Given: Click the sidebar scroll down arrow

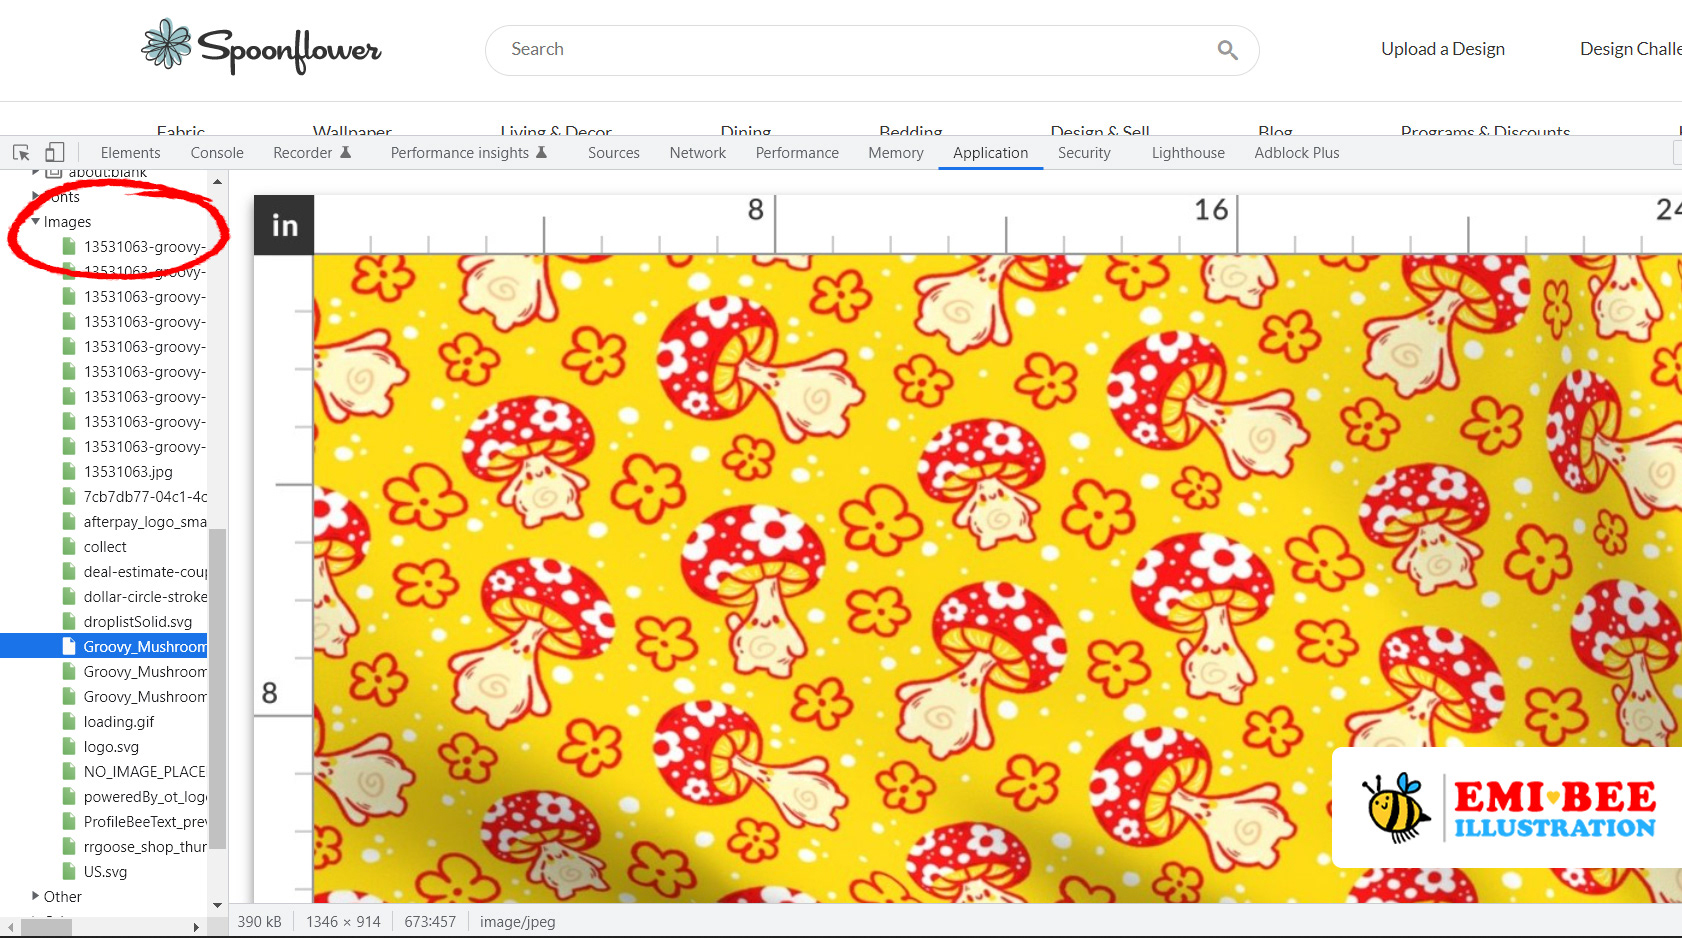Looking at the screenshot, I should [x=217, y=905].
